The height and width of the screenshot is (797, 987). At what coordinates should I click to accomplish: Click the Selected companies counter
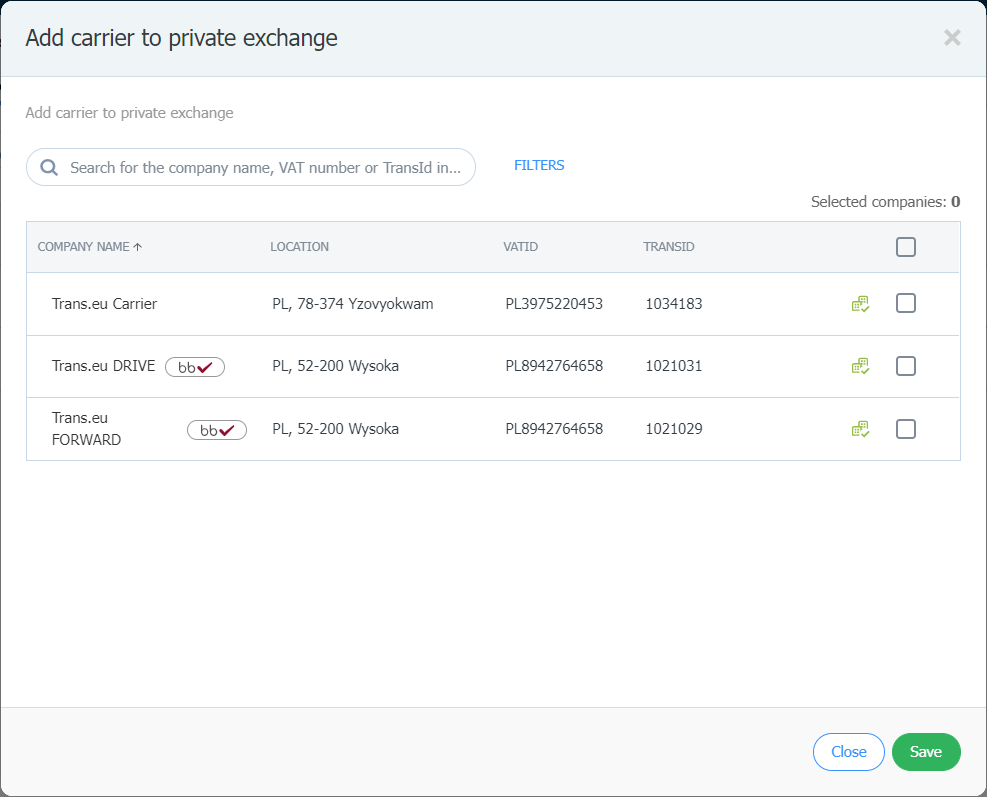(x=885, y=201)
